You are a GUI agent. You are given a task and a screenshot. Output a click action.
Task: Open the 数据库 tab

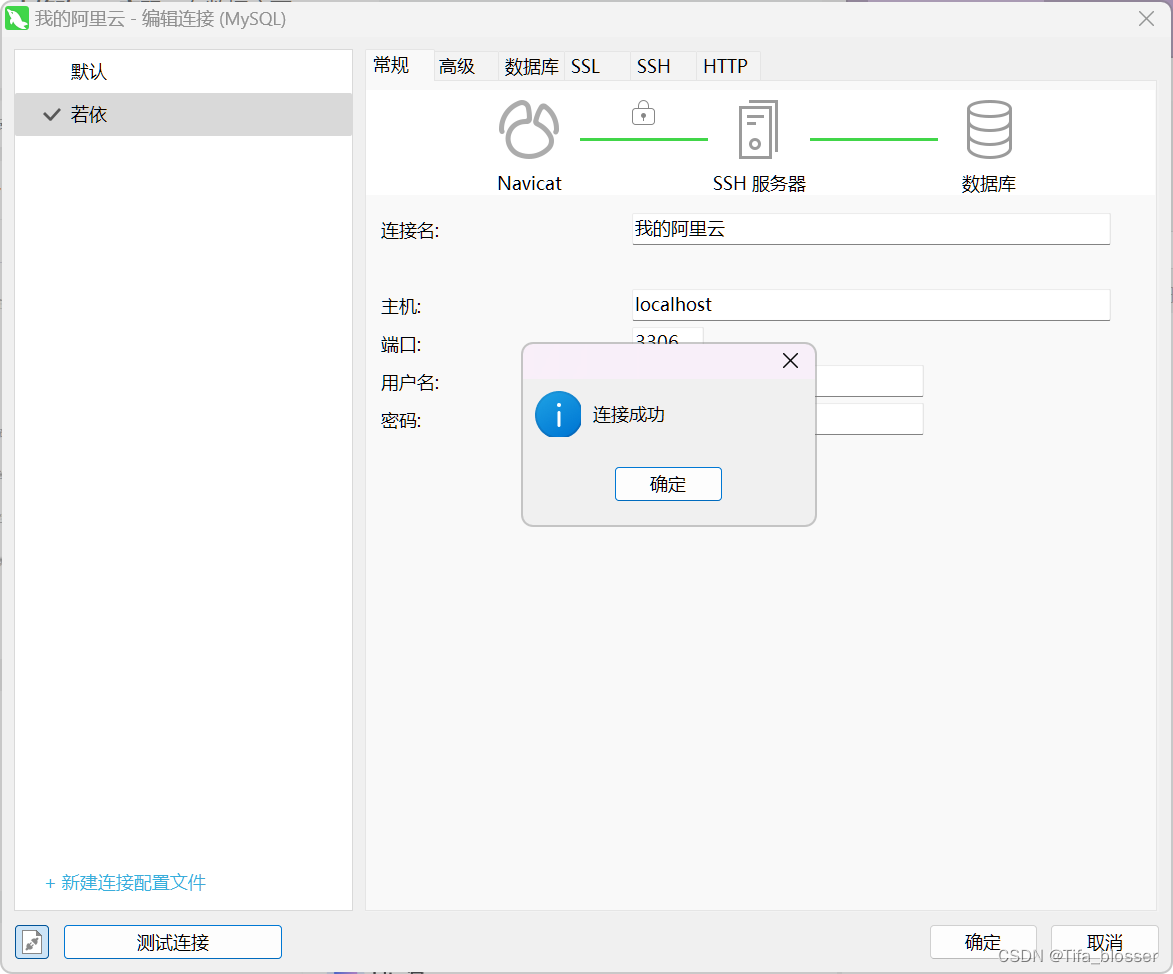pos(531,67)
